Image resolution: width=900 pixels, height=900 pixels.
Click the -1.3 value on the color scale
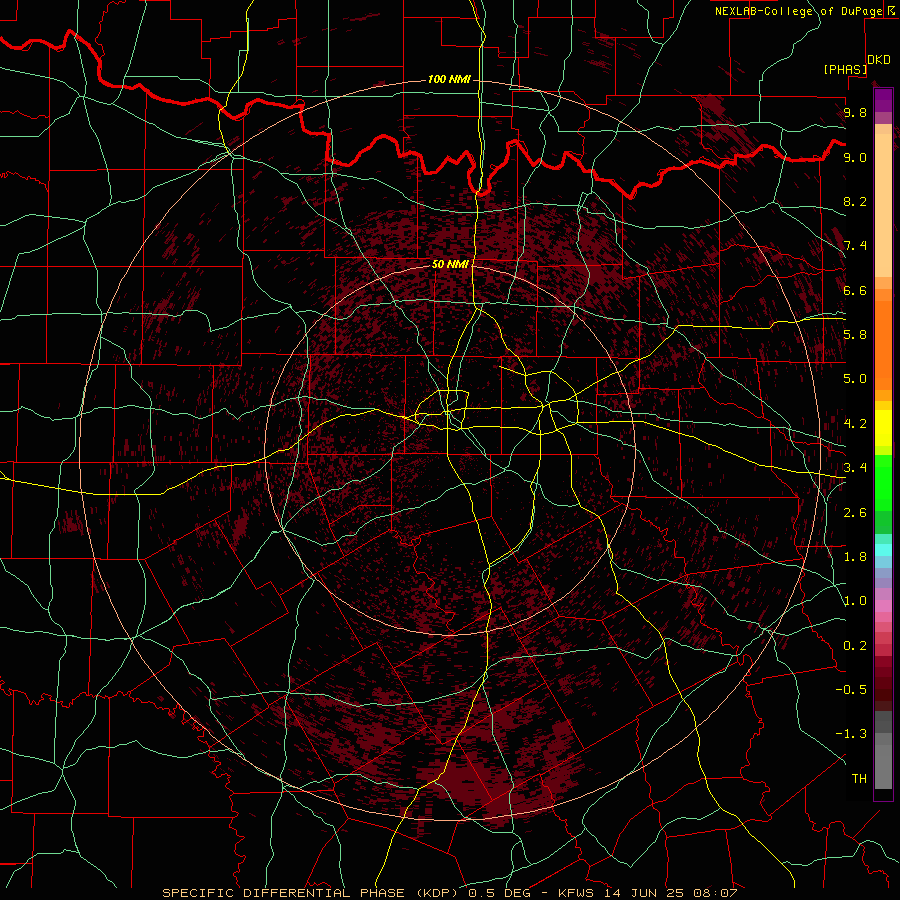click(x=851, y=734)
